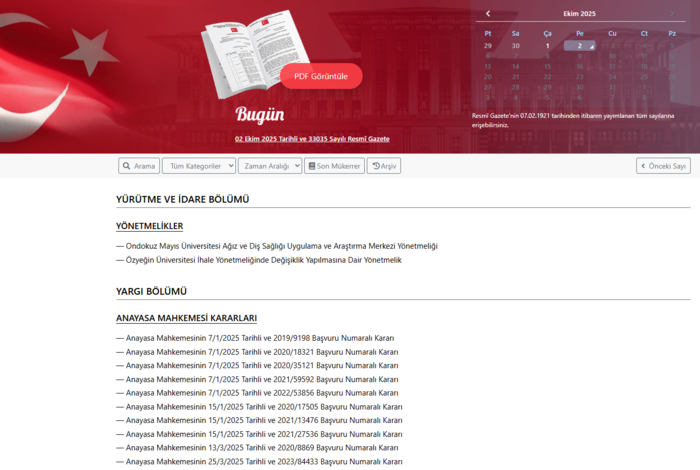This screenshot has width=700, height=470.
Task: Expand the Zaman Aralığı dropdown
Action: coord(270,166)
